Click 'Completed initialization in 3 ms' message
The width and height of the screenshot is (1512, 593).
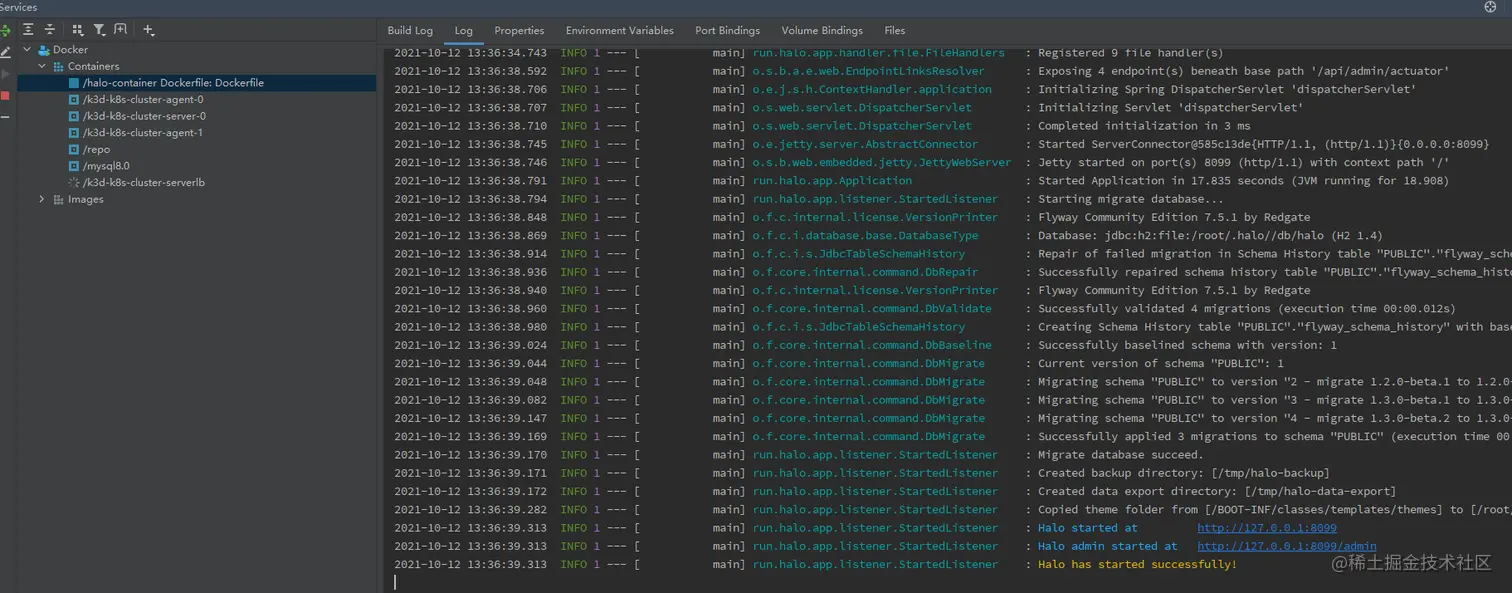click(x=1144, y=126)
